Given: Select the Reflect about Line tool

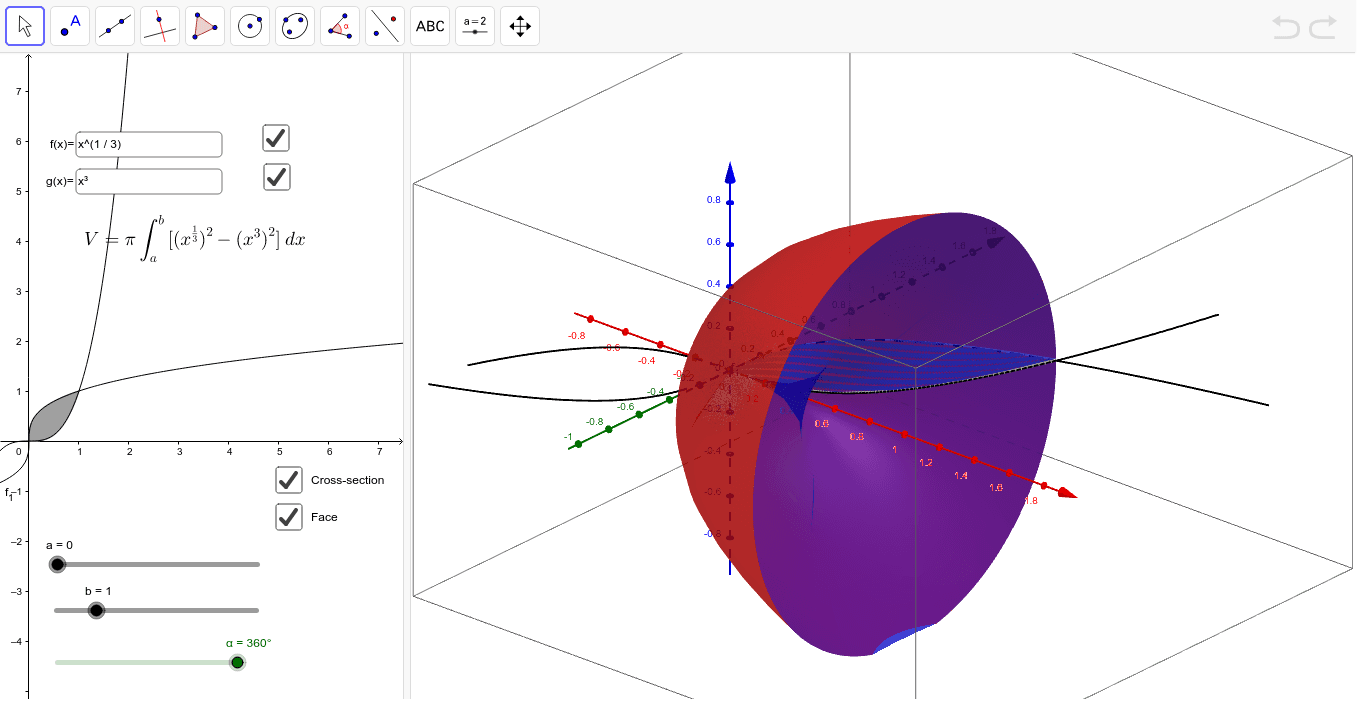Looking at the screenshot, I should pos(384,25).
